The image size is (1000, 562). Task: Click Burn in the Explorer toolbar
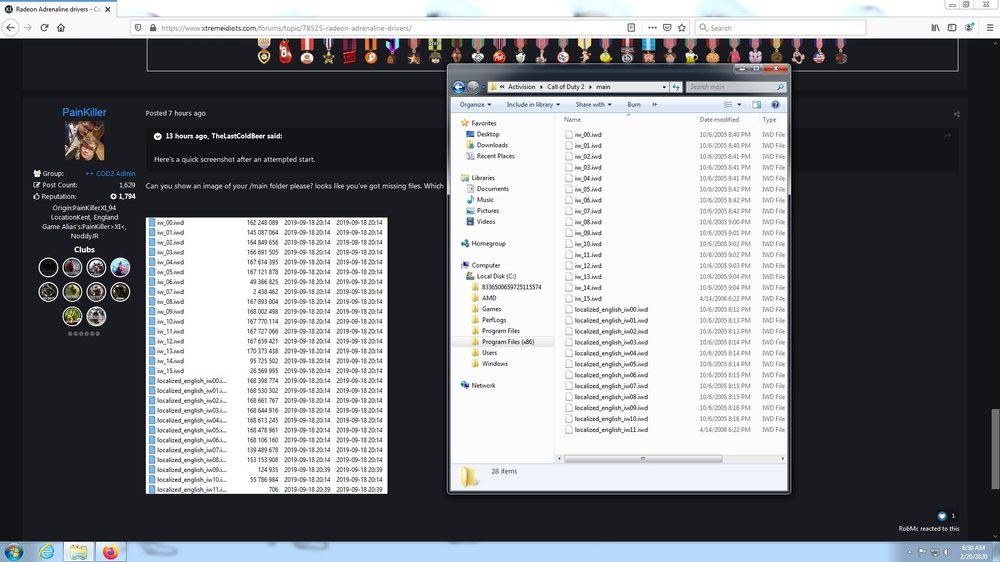tap(633, 105)
